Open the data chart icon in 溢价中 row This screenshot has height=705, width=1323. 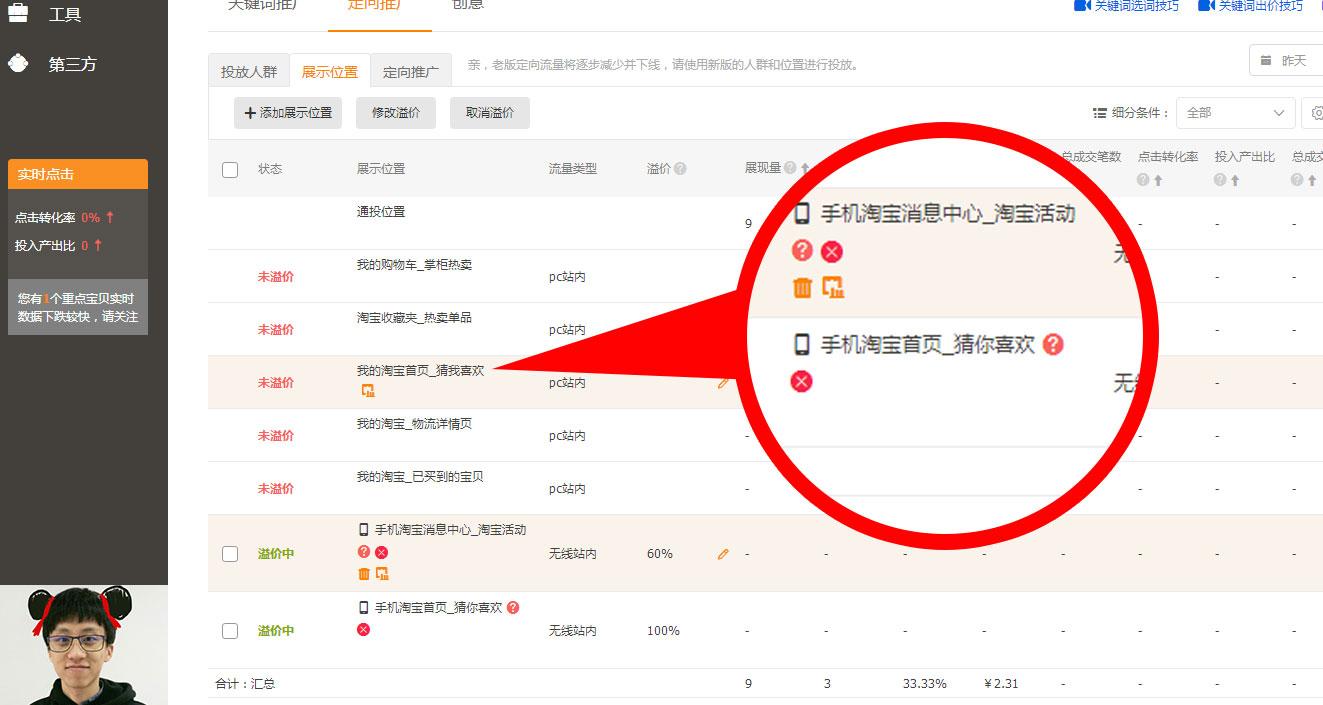384,574
